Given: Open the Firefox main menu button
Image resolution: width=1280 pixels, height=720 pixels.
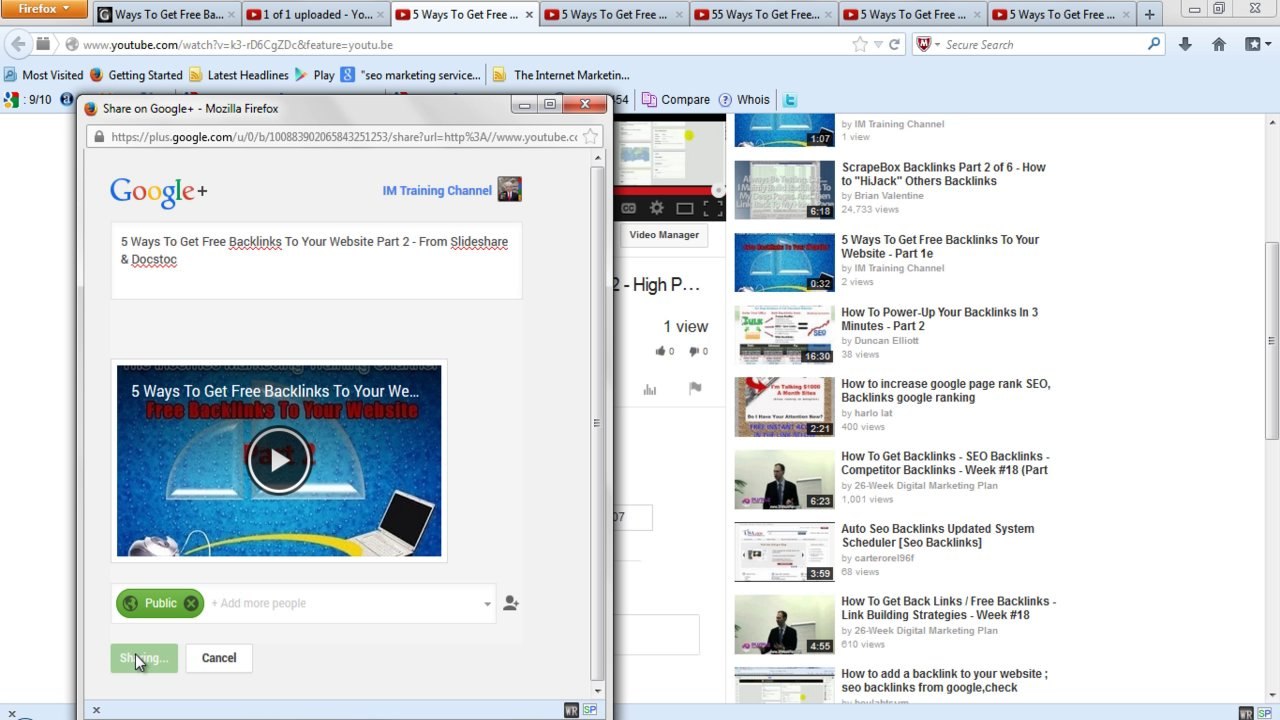Looking at the screenshot, I should click(x=44, y=9).
